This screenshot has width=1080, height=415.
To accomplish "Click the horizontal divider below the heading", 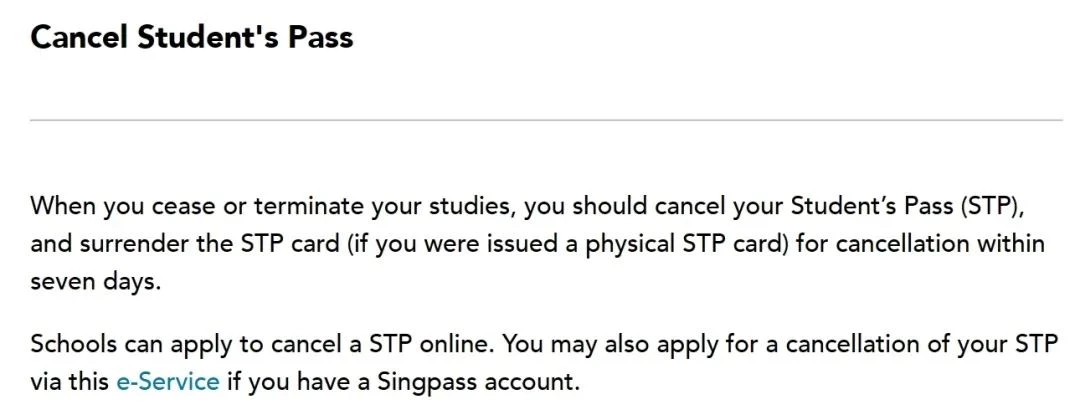I will click(546, 120).
